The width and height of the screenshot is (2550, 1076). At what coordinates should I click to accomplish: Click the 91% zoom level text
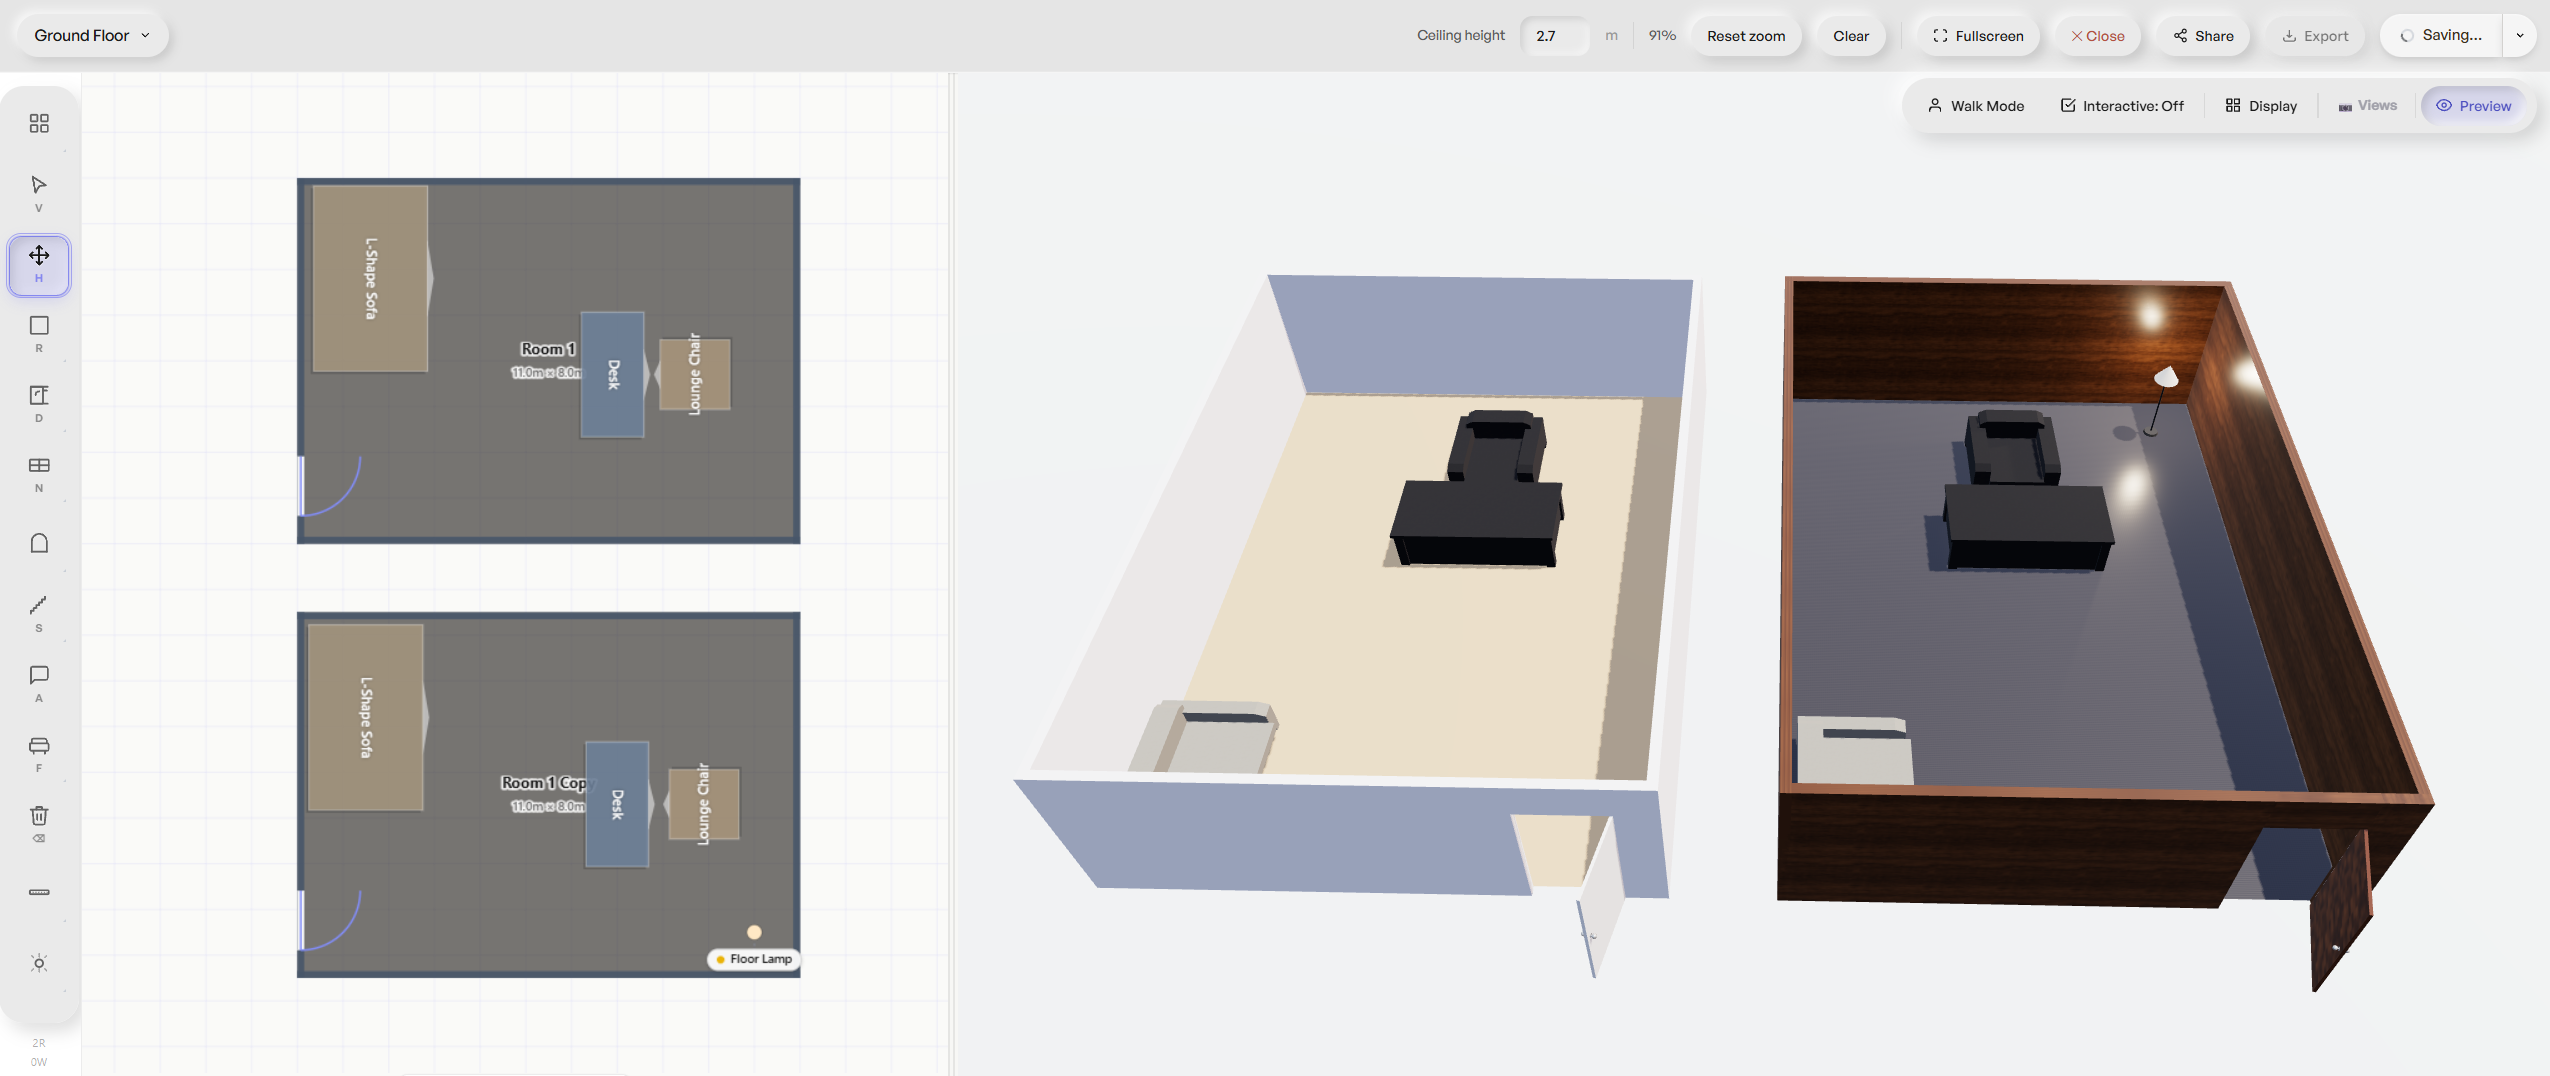1662,36
